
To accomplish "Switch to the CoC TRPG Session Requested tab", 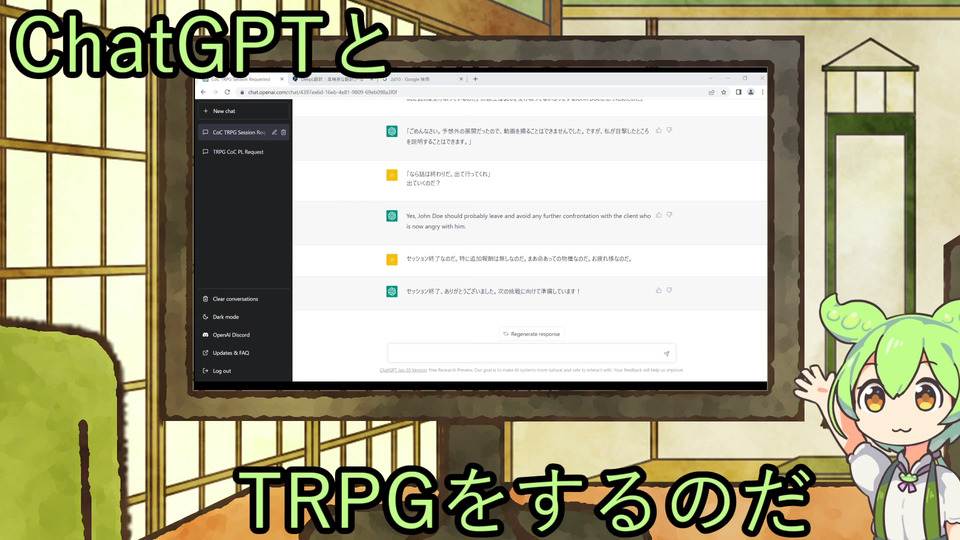I will pos(241,79).
